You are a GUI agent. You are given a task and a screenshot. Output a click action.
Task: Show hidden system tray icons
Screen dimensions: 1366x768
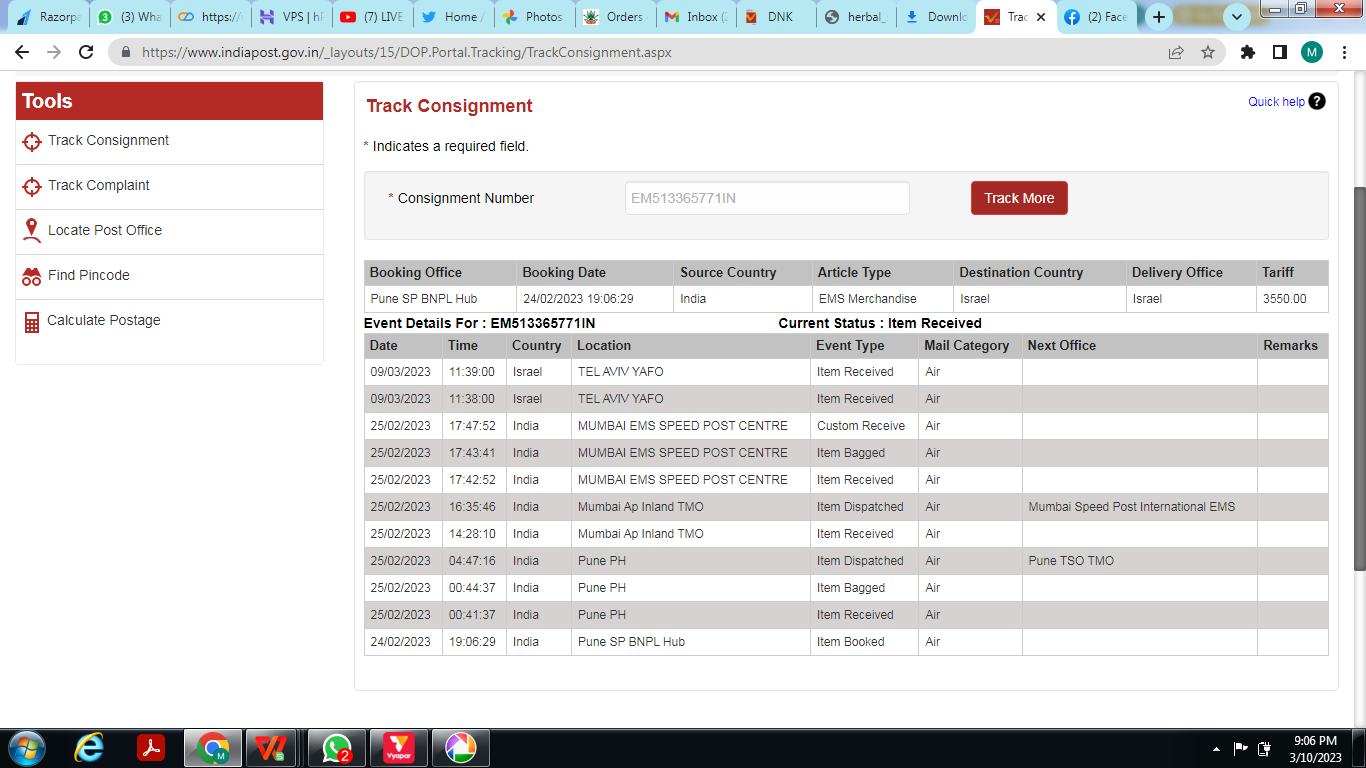click(1216, 748)
